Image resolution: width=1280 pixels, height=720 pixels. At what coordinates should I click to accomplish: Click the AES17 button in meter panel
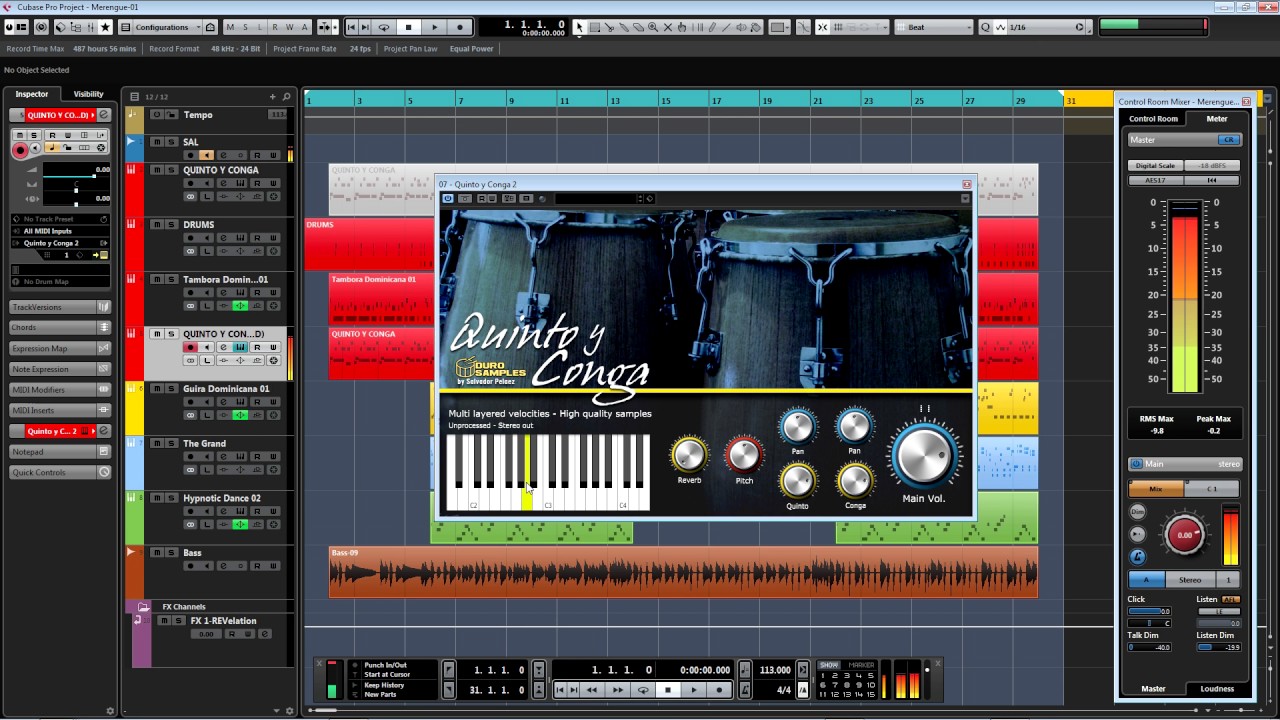click(1155, 180)
